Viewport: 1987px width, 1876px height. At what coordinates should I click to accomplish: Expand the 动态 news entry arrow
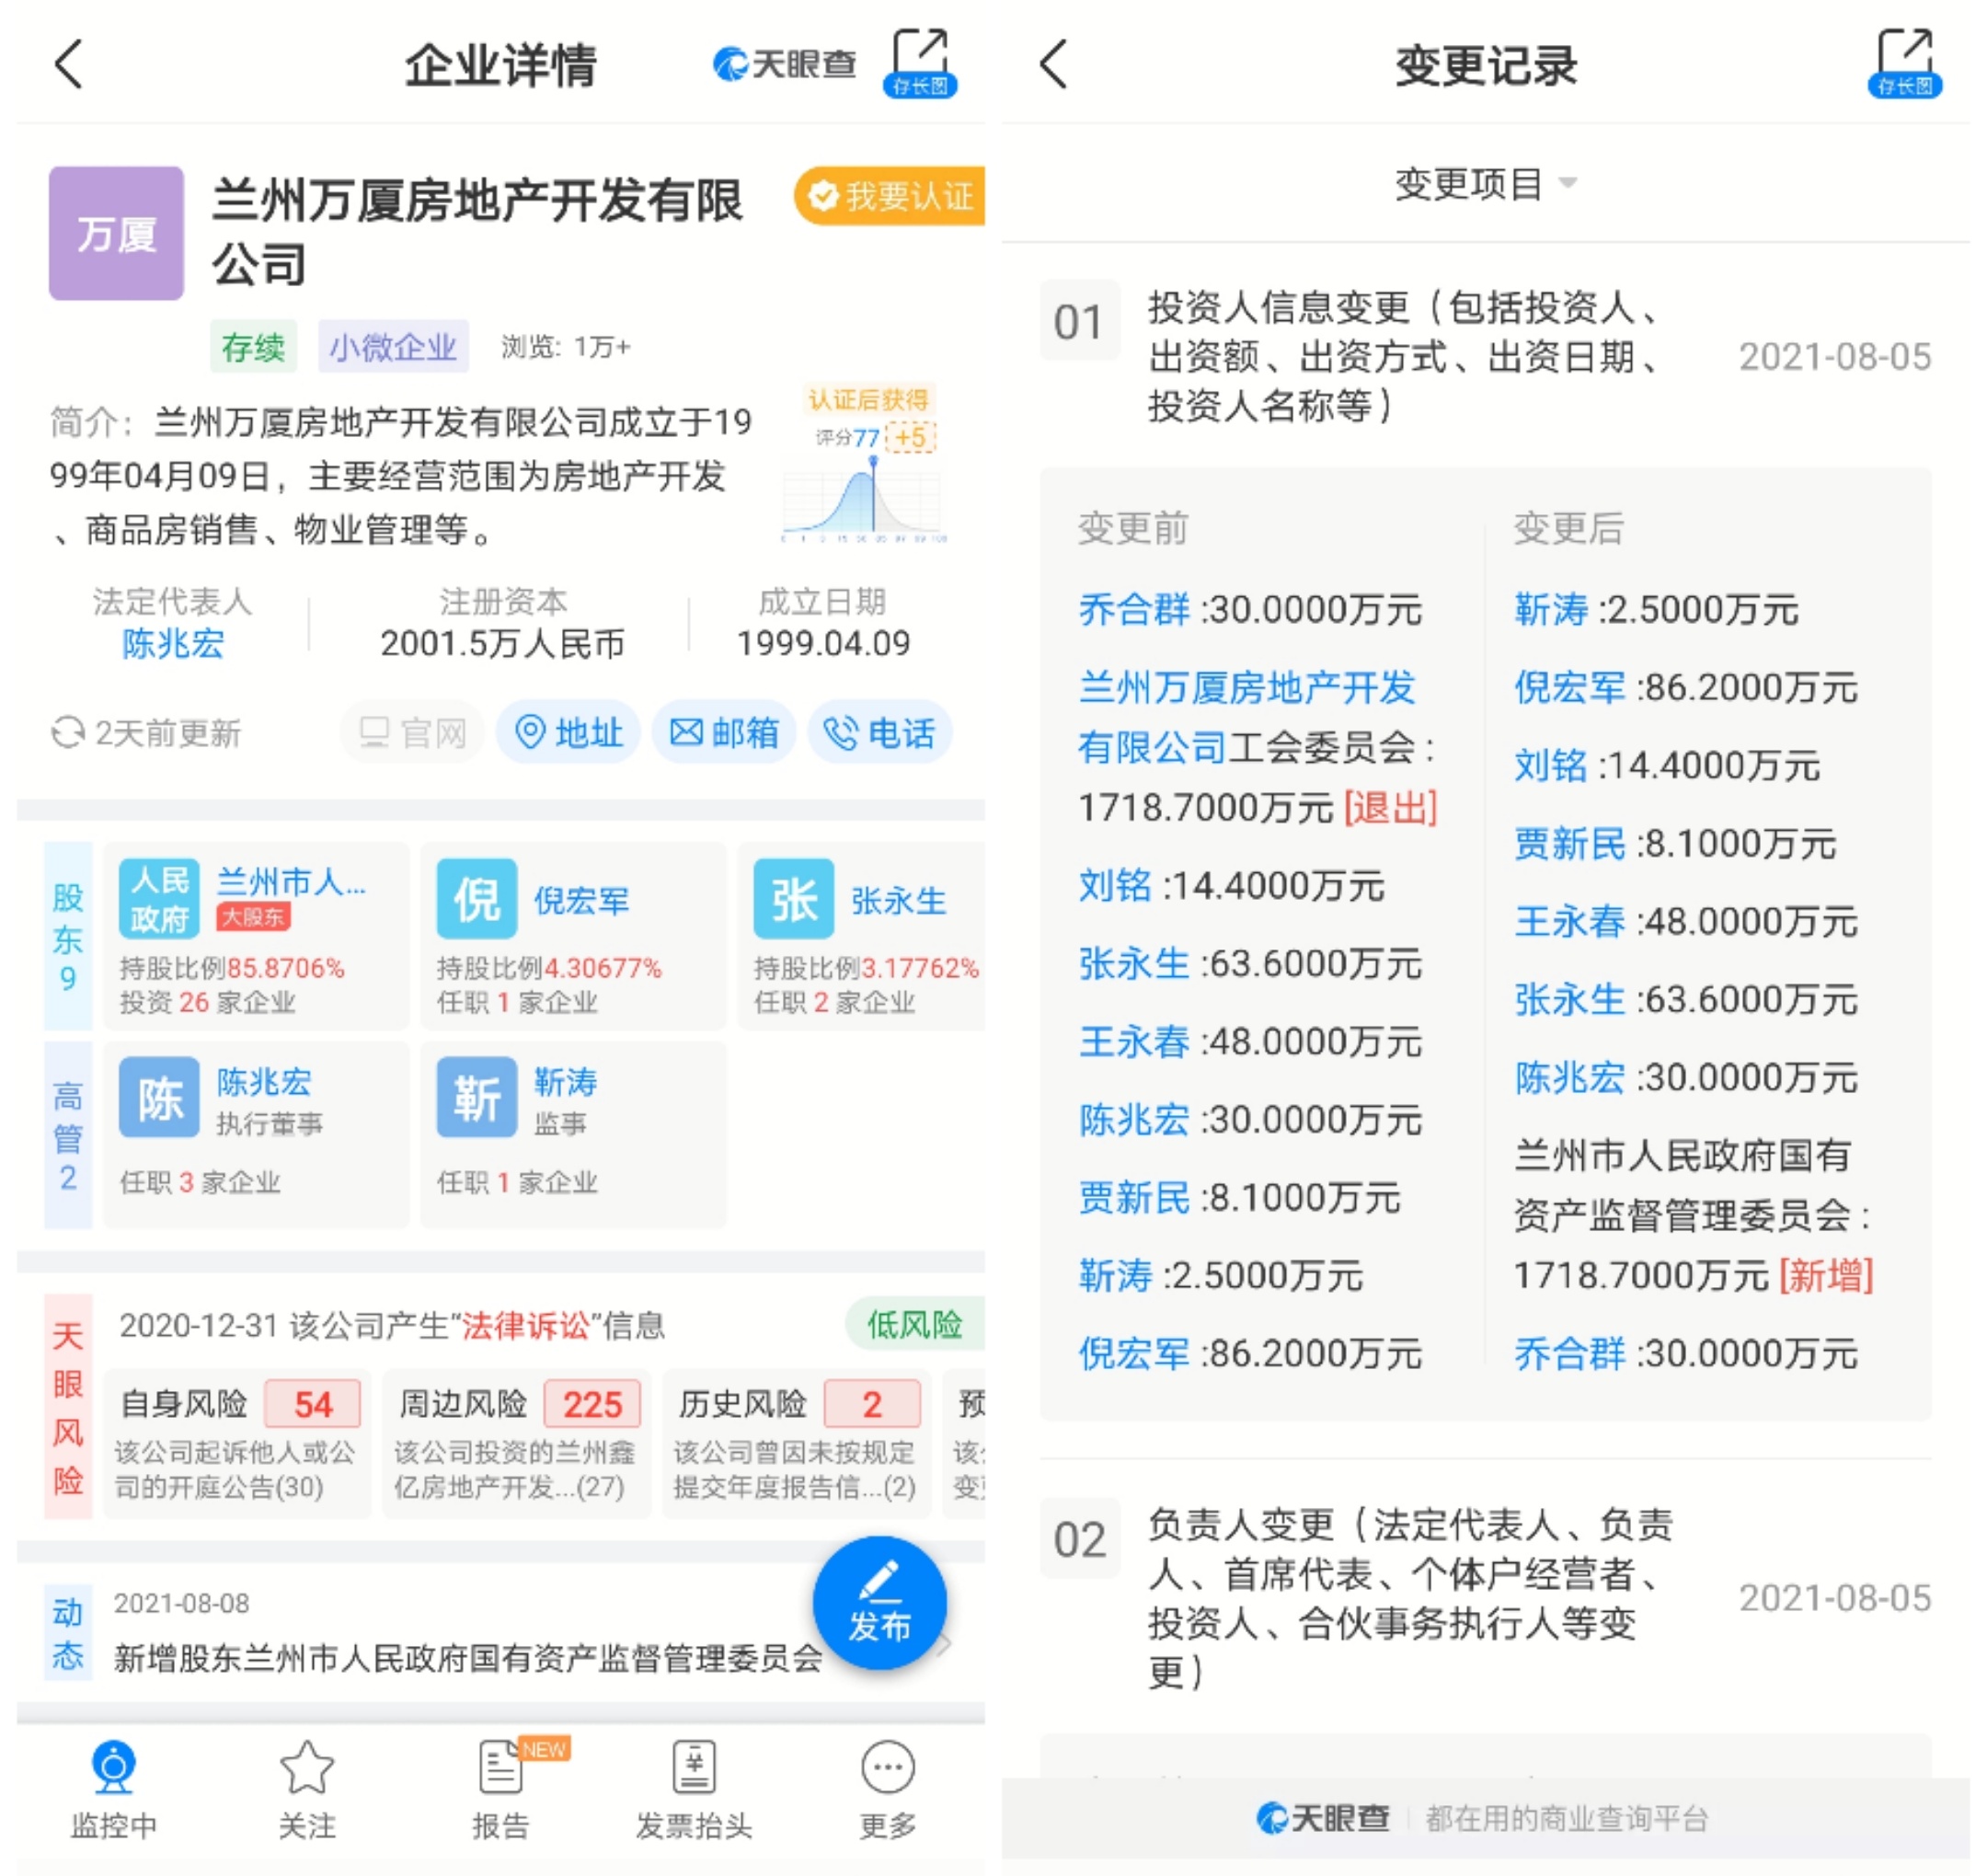[943, 1644]
